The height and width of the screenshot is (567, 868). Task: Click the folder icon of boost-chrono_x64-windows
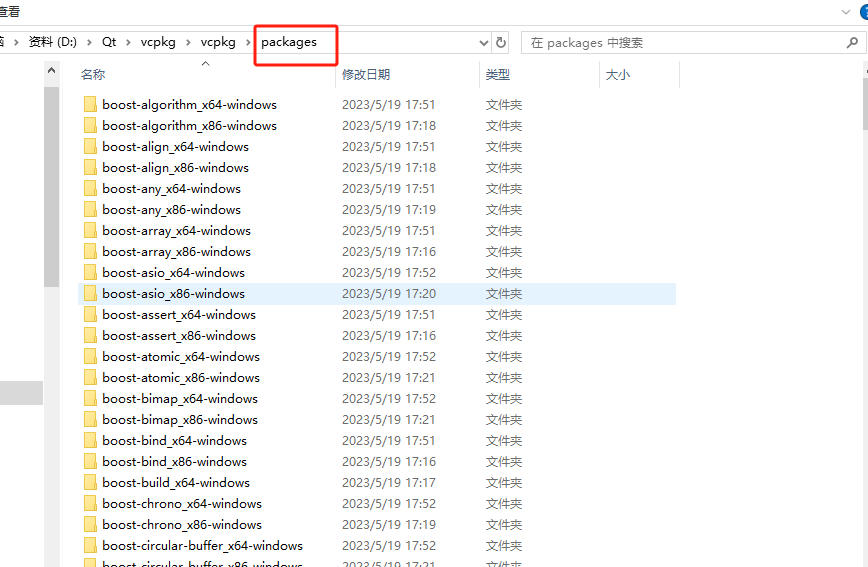click(x=90, y=504)
